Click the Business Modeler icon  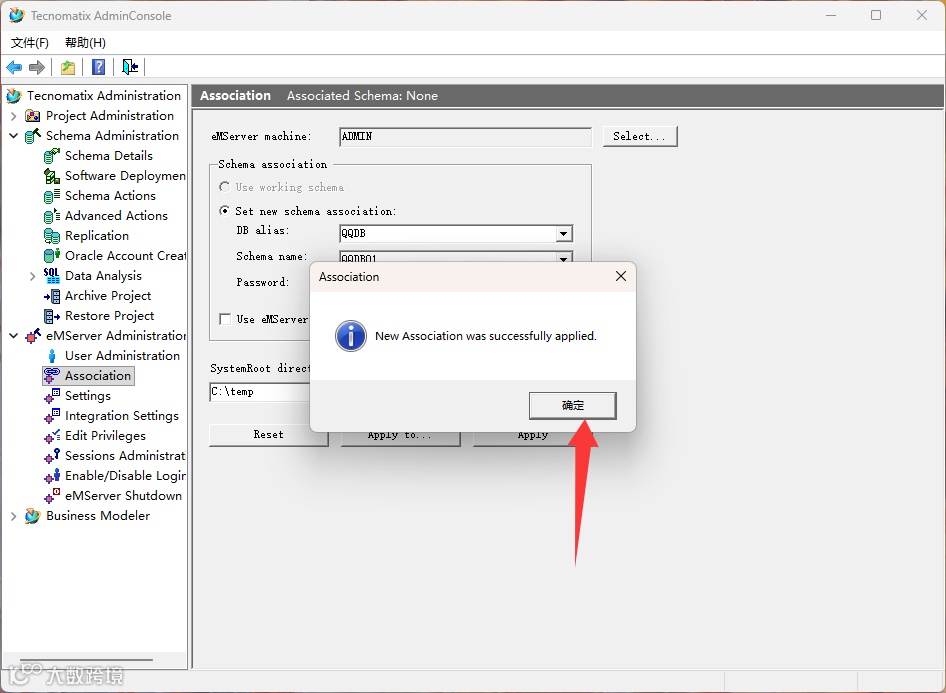(x=33, y=516)
